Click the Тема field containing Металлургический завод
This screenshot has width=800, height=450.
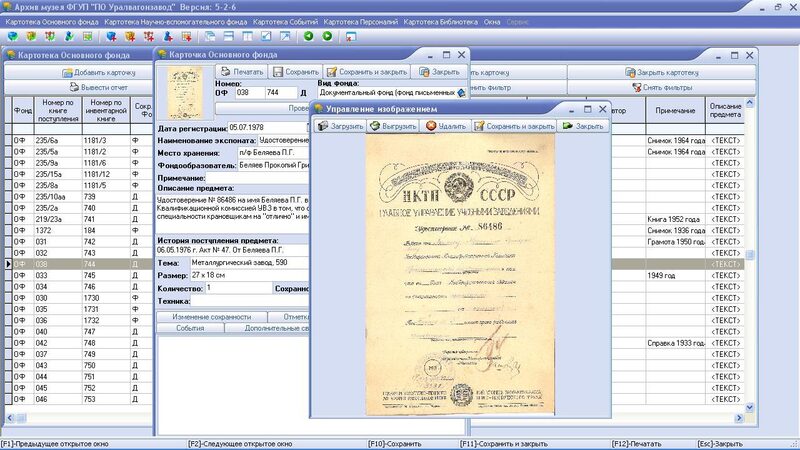pyautogui.click(x=249, y=263)
